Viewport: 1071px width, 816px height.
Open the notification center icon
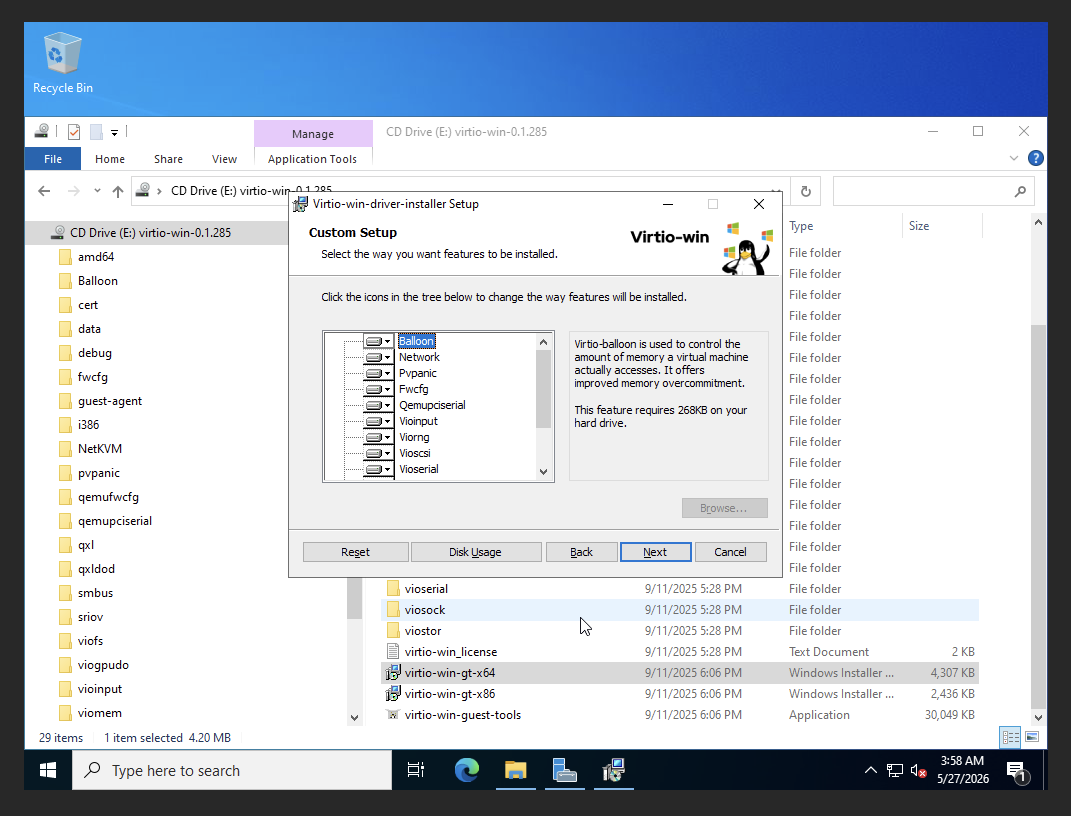point(1018,772)
